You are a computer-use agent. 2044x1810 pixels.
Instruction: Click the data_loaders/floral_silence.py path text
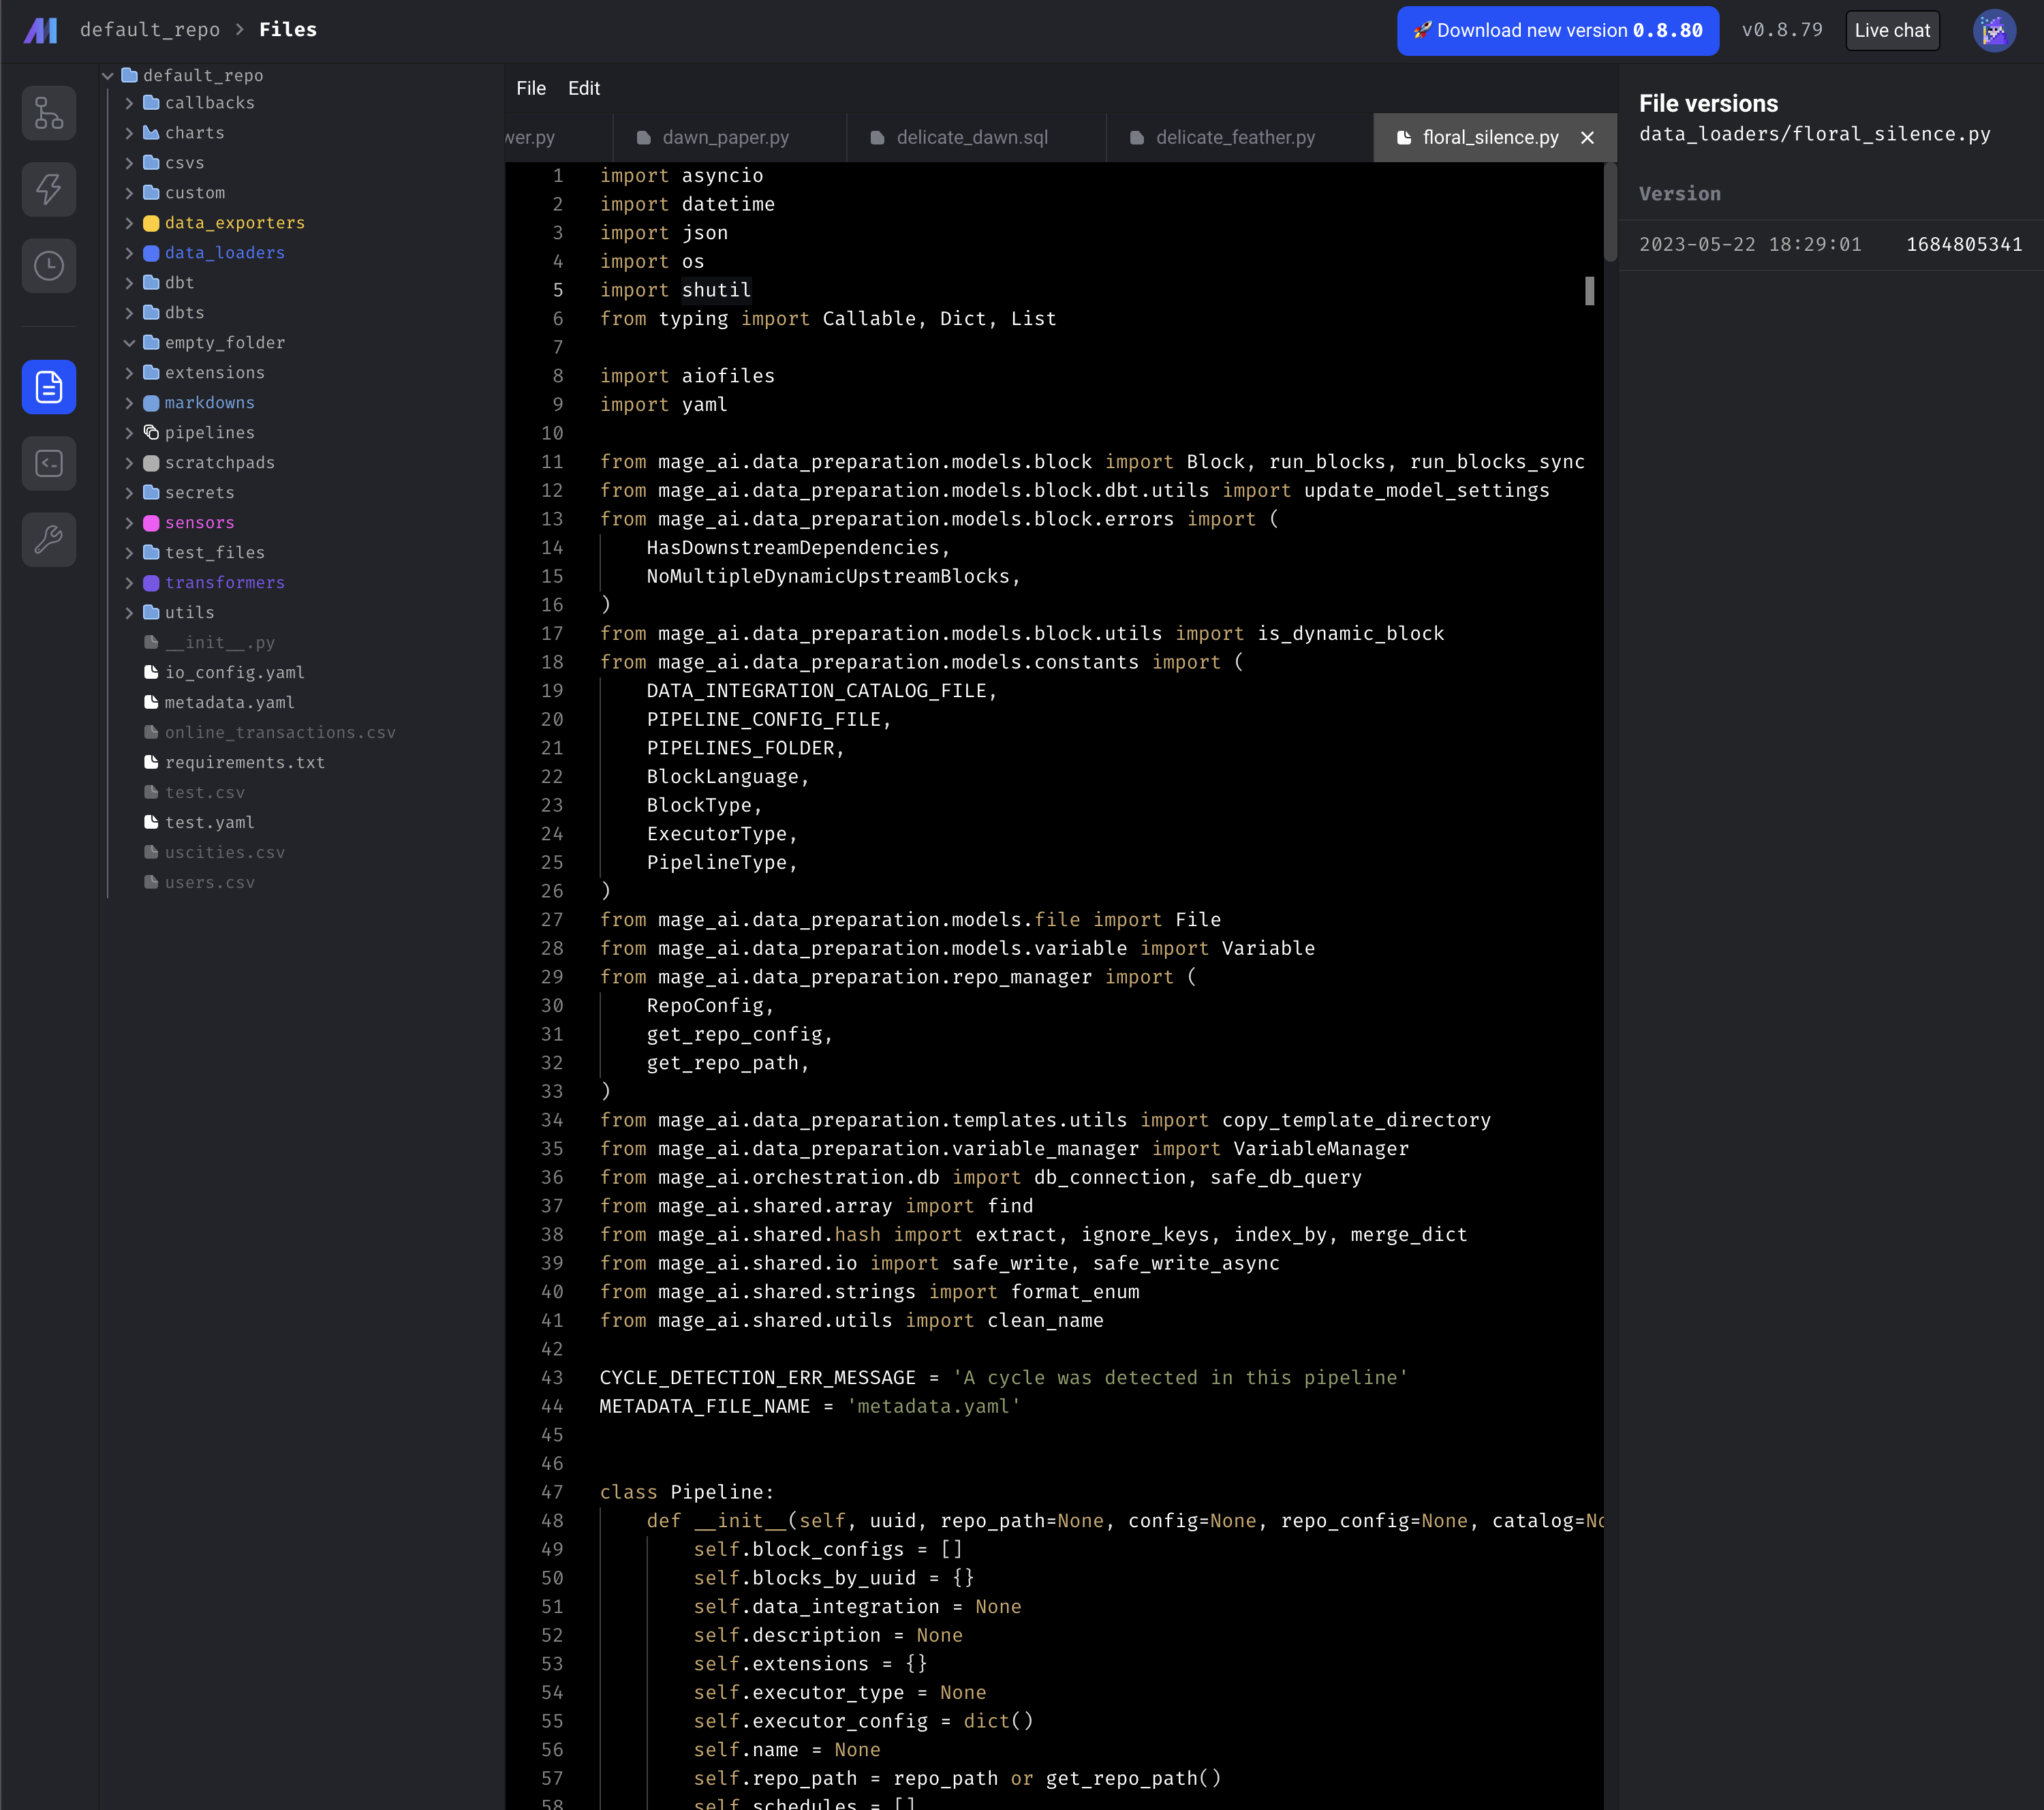click(x=1814, y=134)
